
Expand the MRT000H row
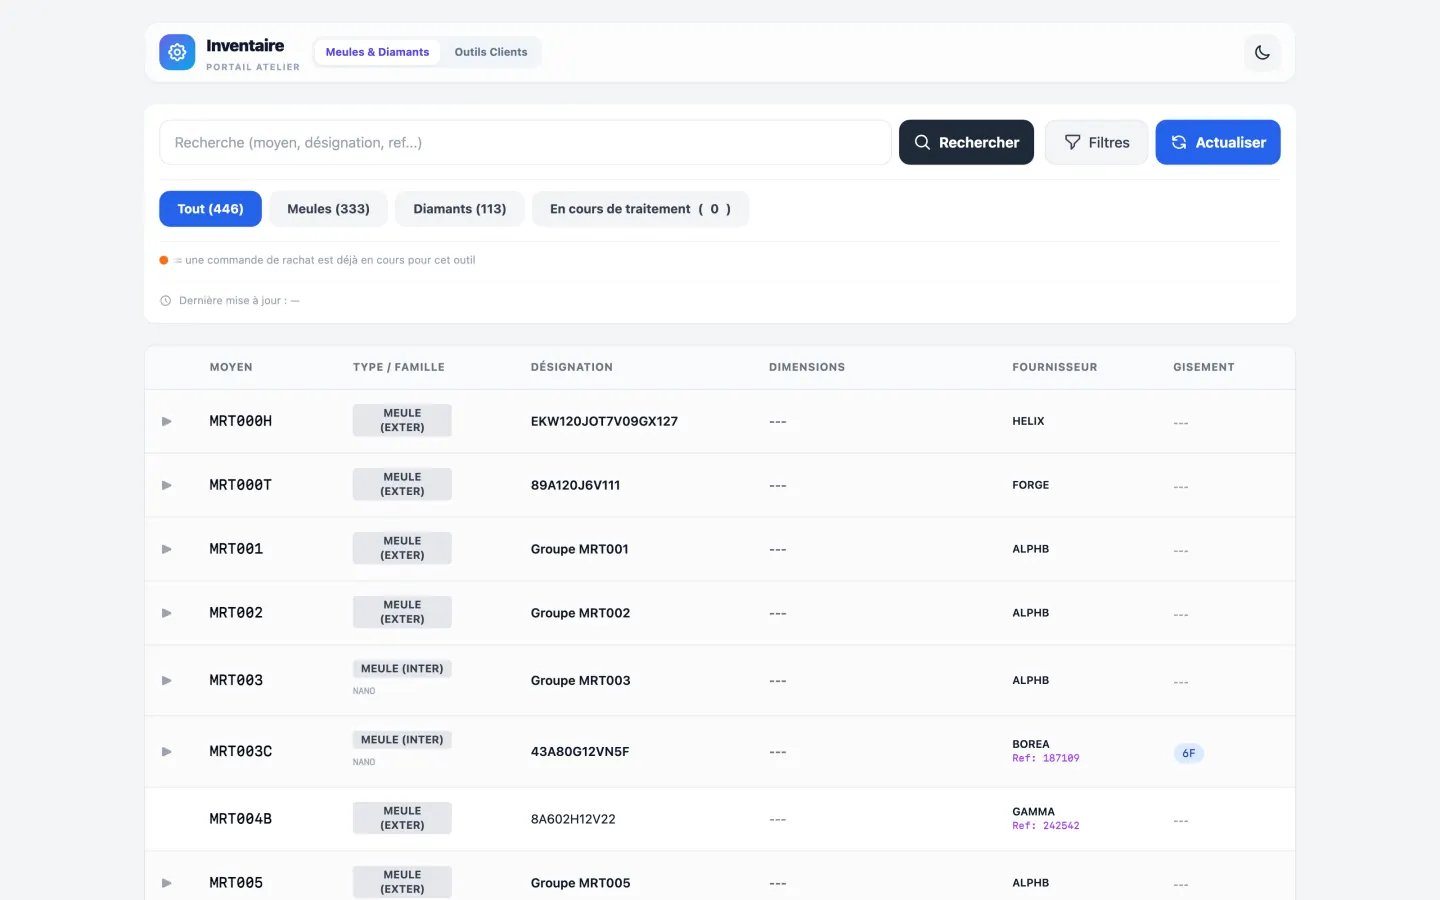coord(167,421)
